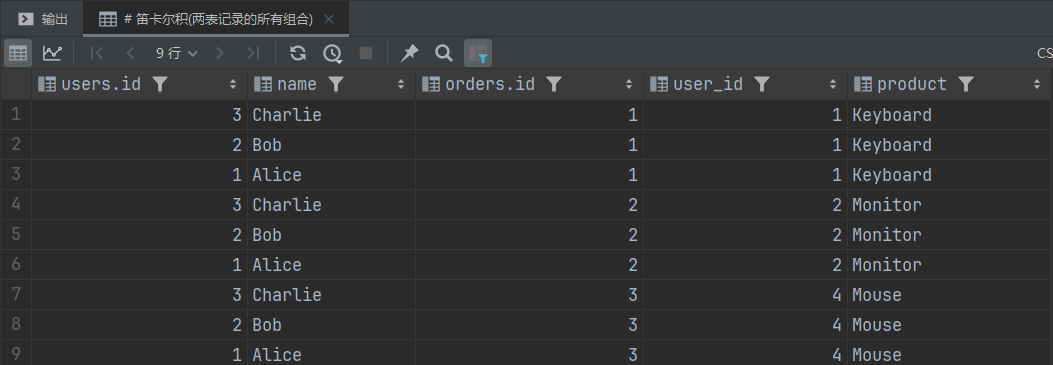Viewport: 1053px width, 365px height.
Task: Open filter for product column
Action: [966, 84]
